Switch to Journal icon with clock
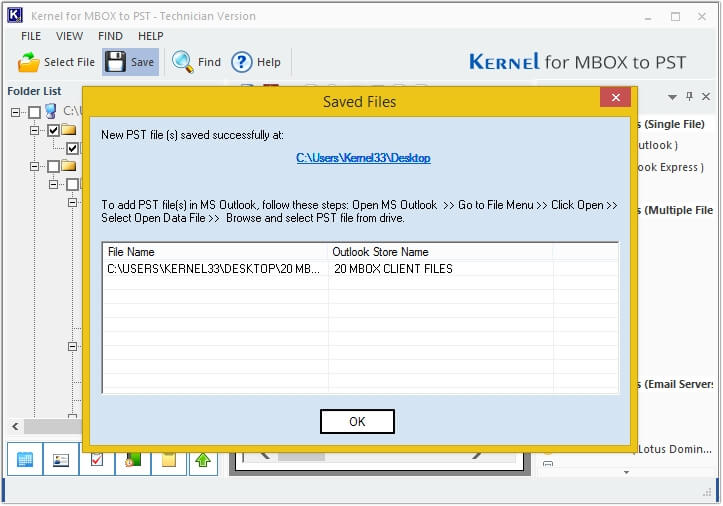 click(133, 460)
